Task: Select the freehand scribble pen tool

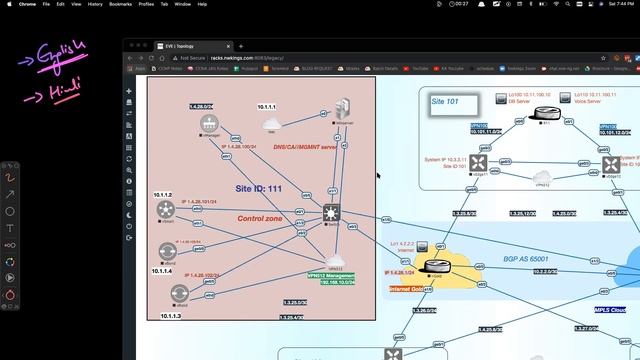Action: pyautogui.click(x=10, y=178)
